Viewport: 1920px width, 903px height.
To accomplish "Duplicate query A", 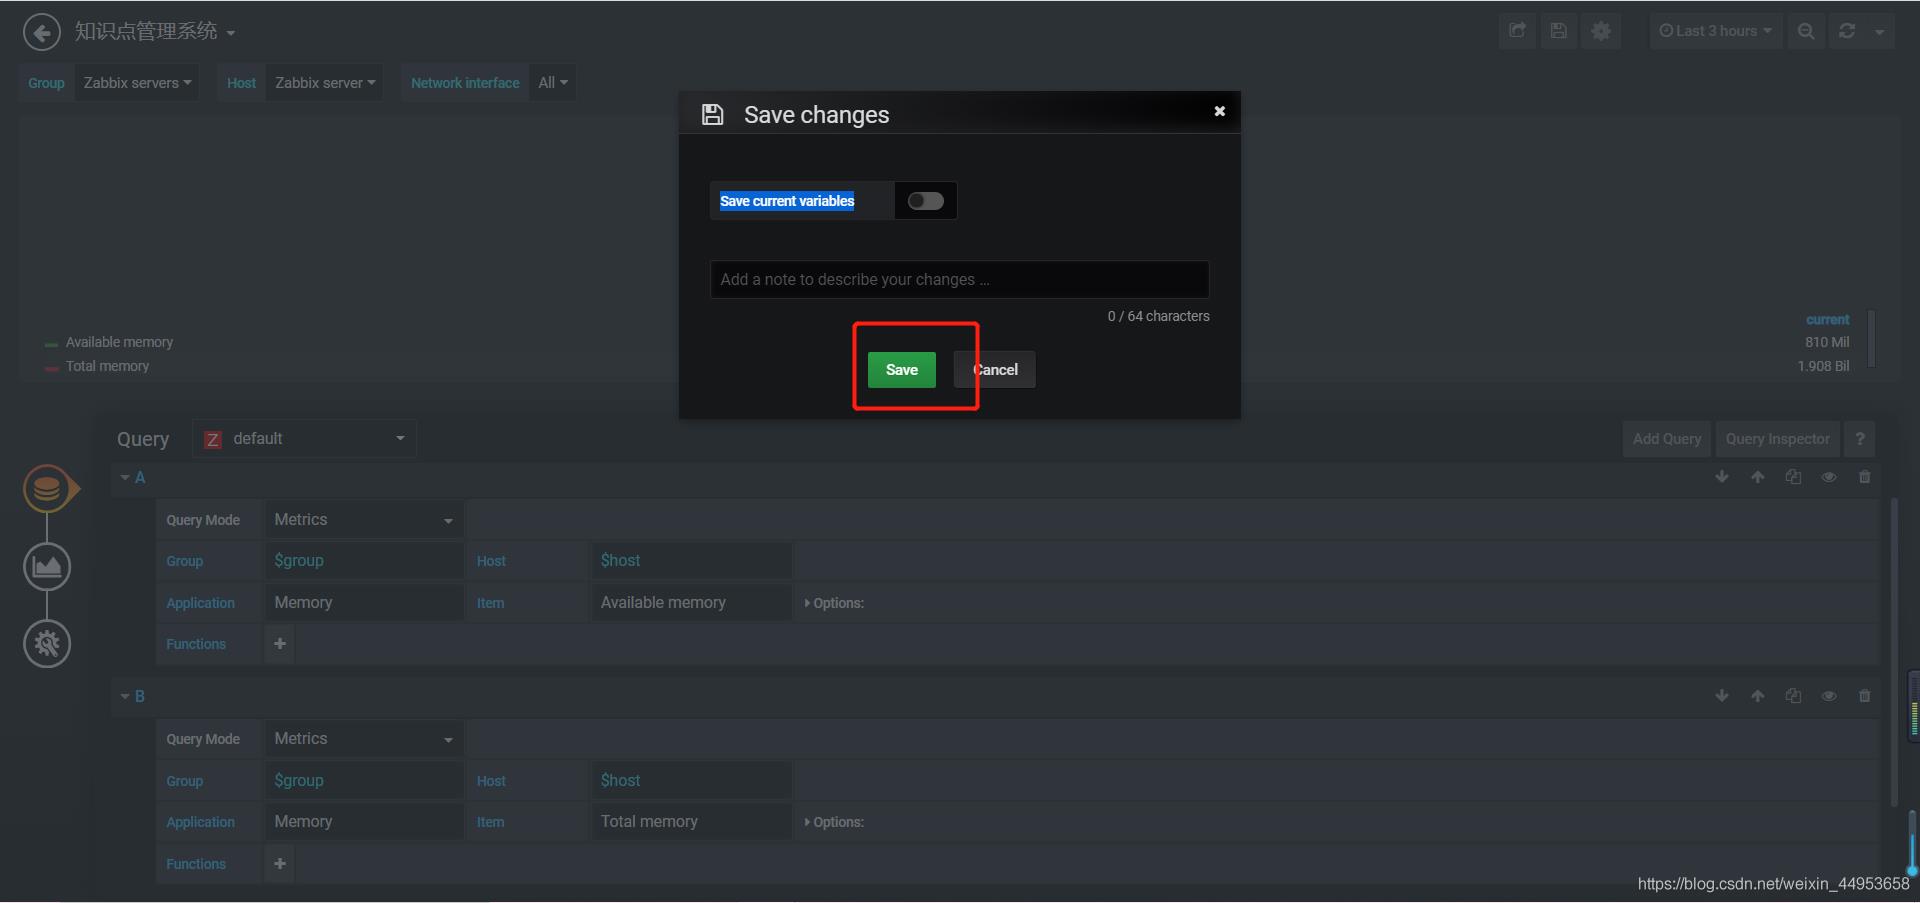I will (x=1793, y=477).
